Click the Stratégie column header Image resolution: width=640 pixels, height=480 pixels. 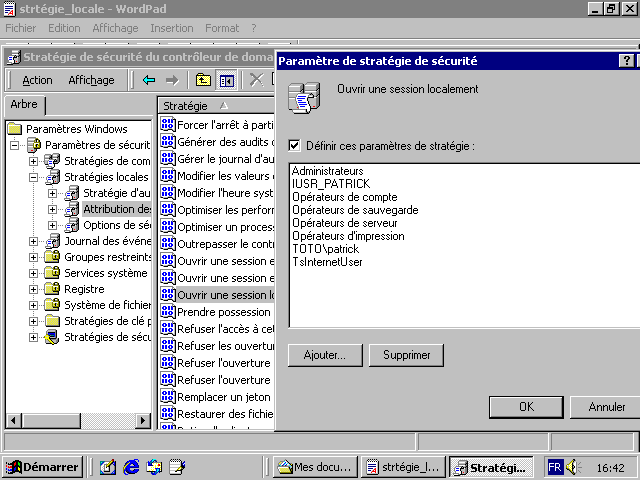[x=185, y=105]
